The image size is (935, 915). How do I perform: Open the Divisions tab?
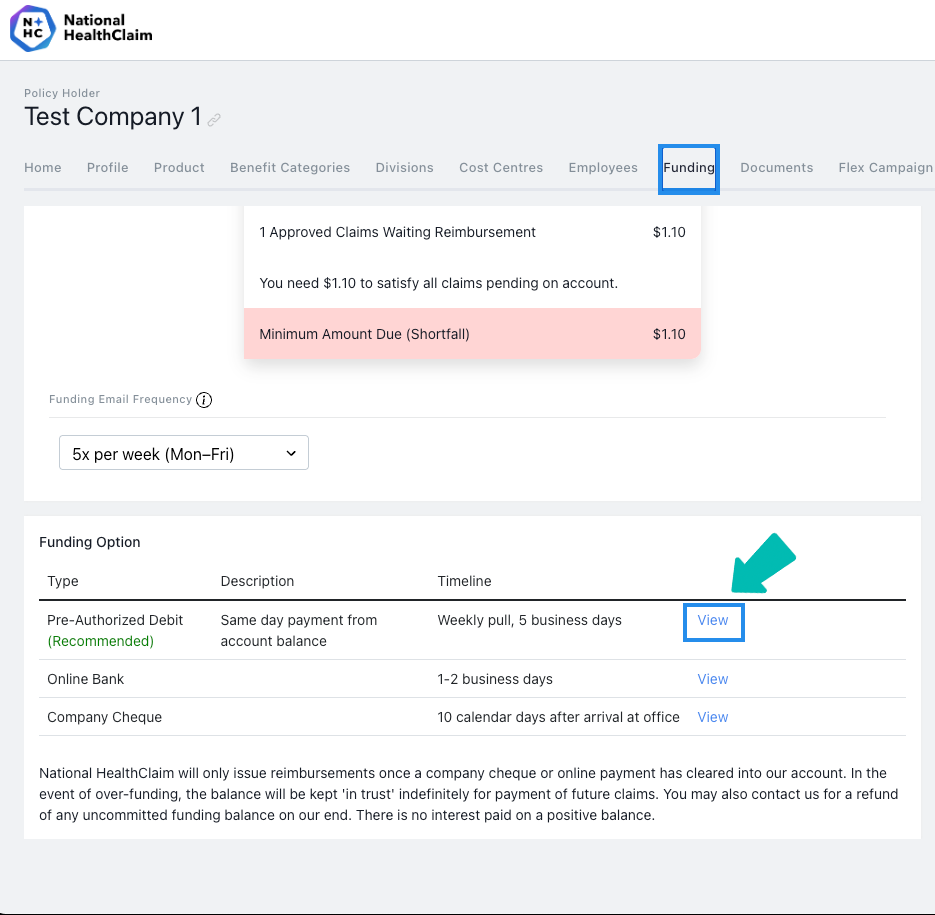404,168
